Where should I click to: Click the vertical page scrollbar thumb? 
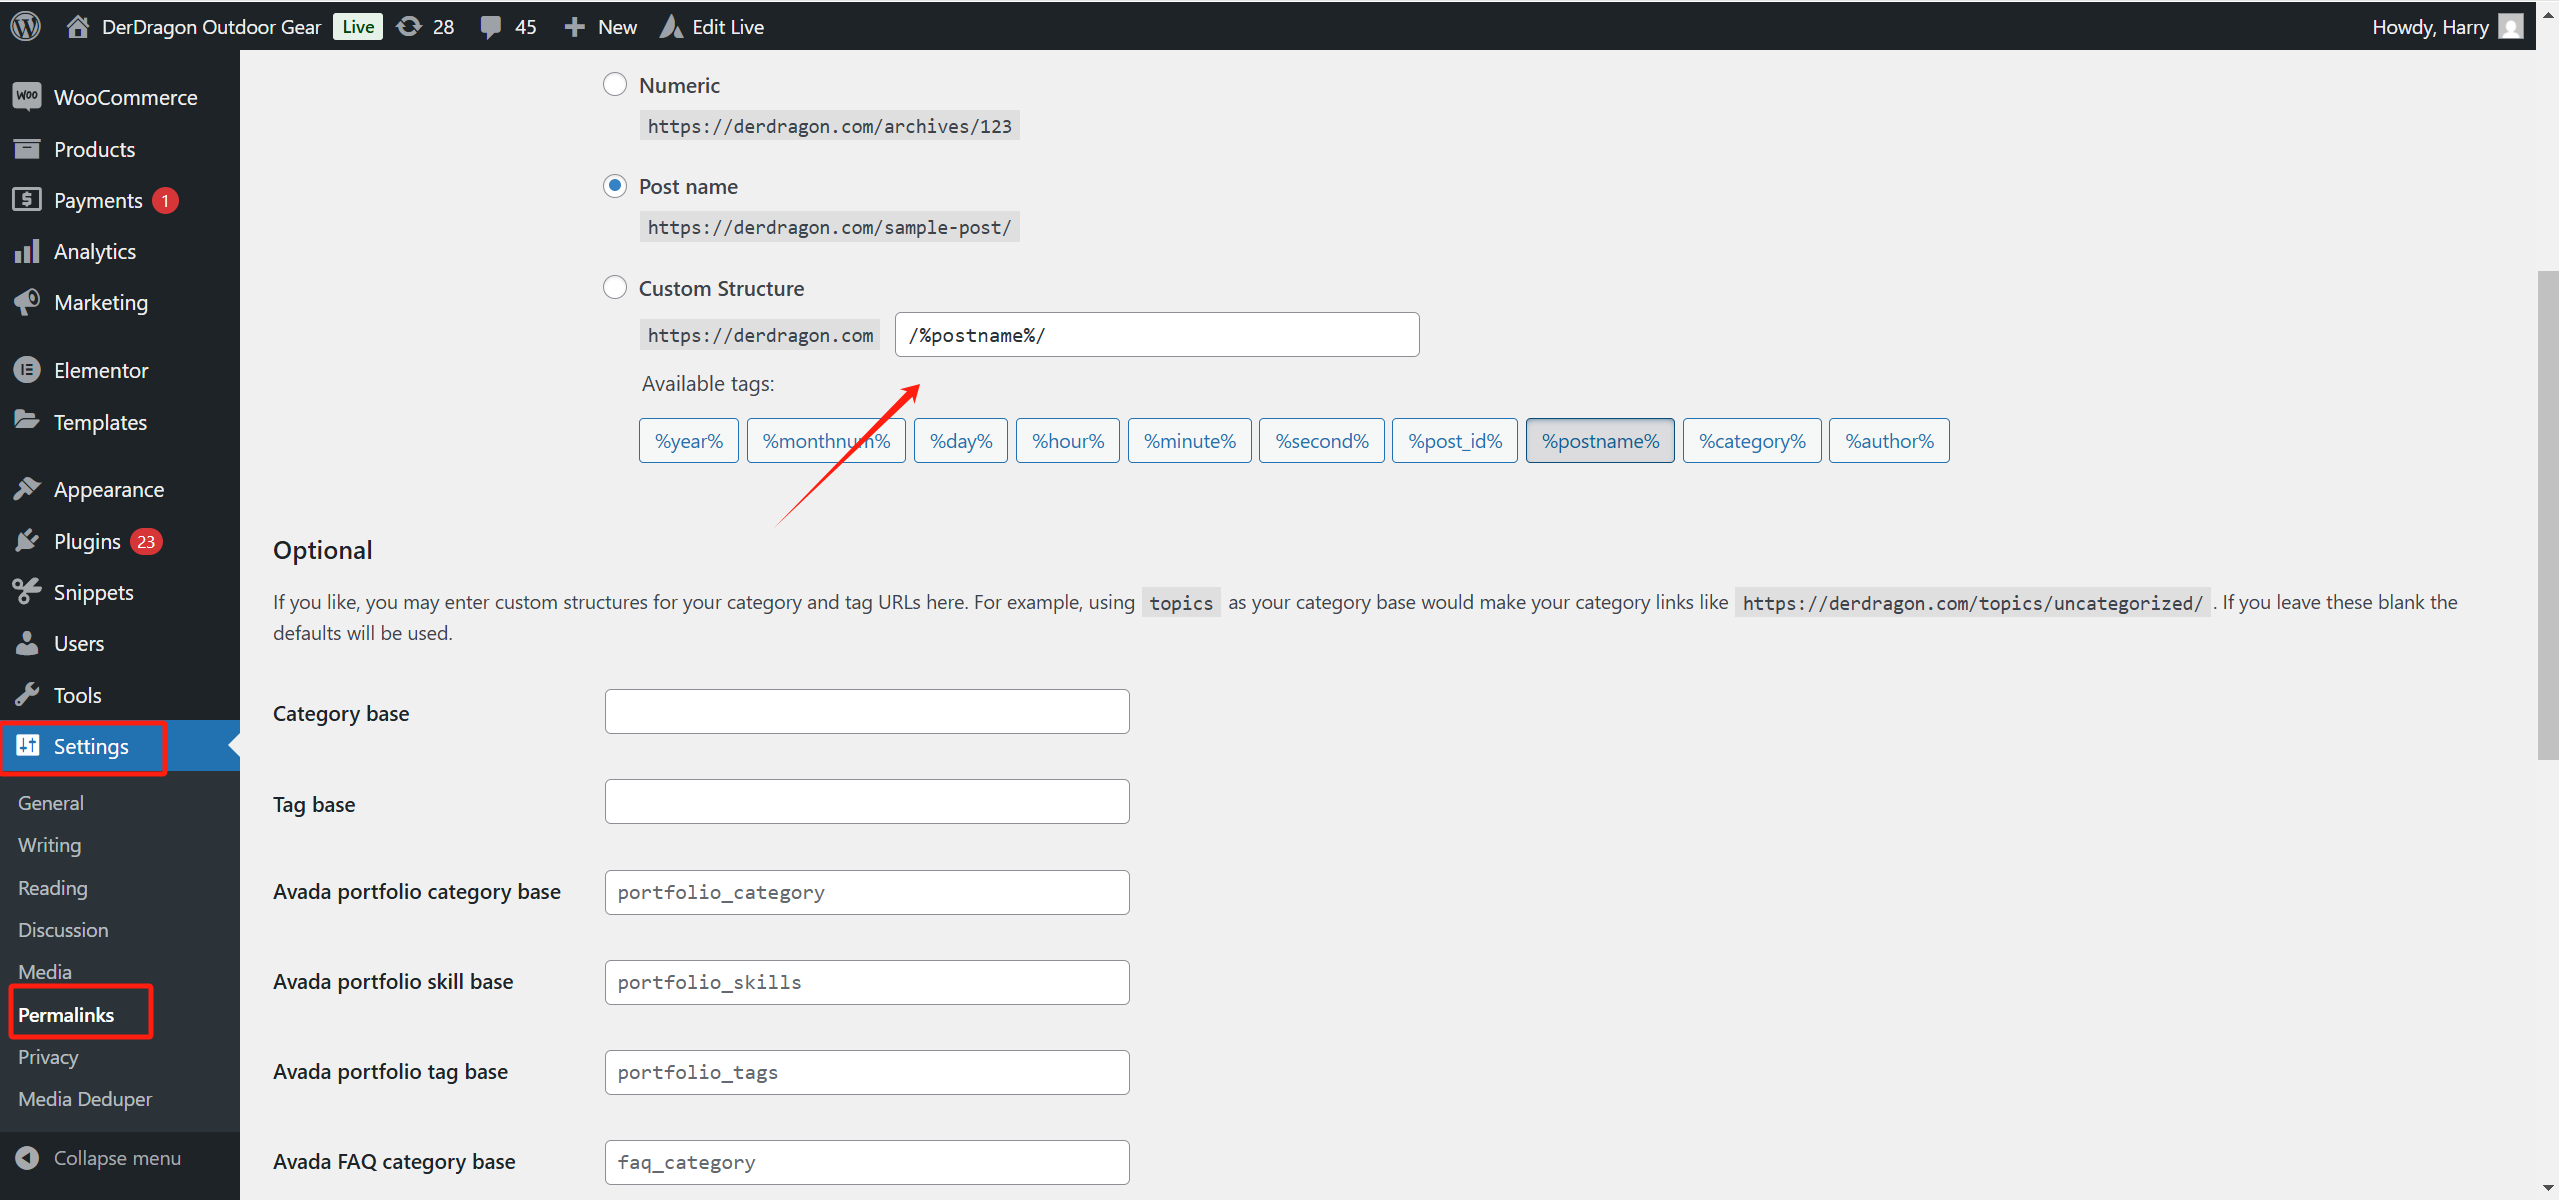pos(2548,515)
